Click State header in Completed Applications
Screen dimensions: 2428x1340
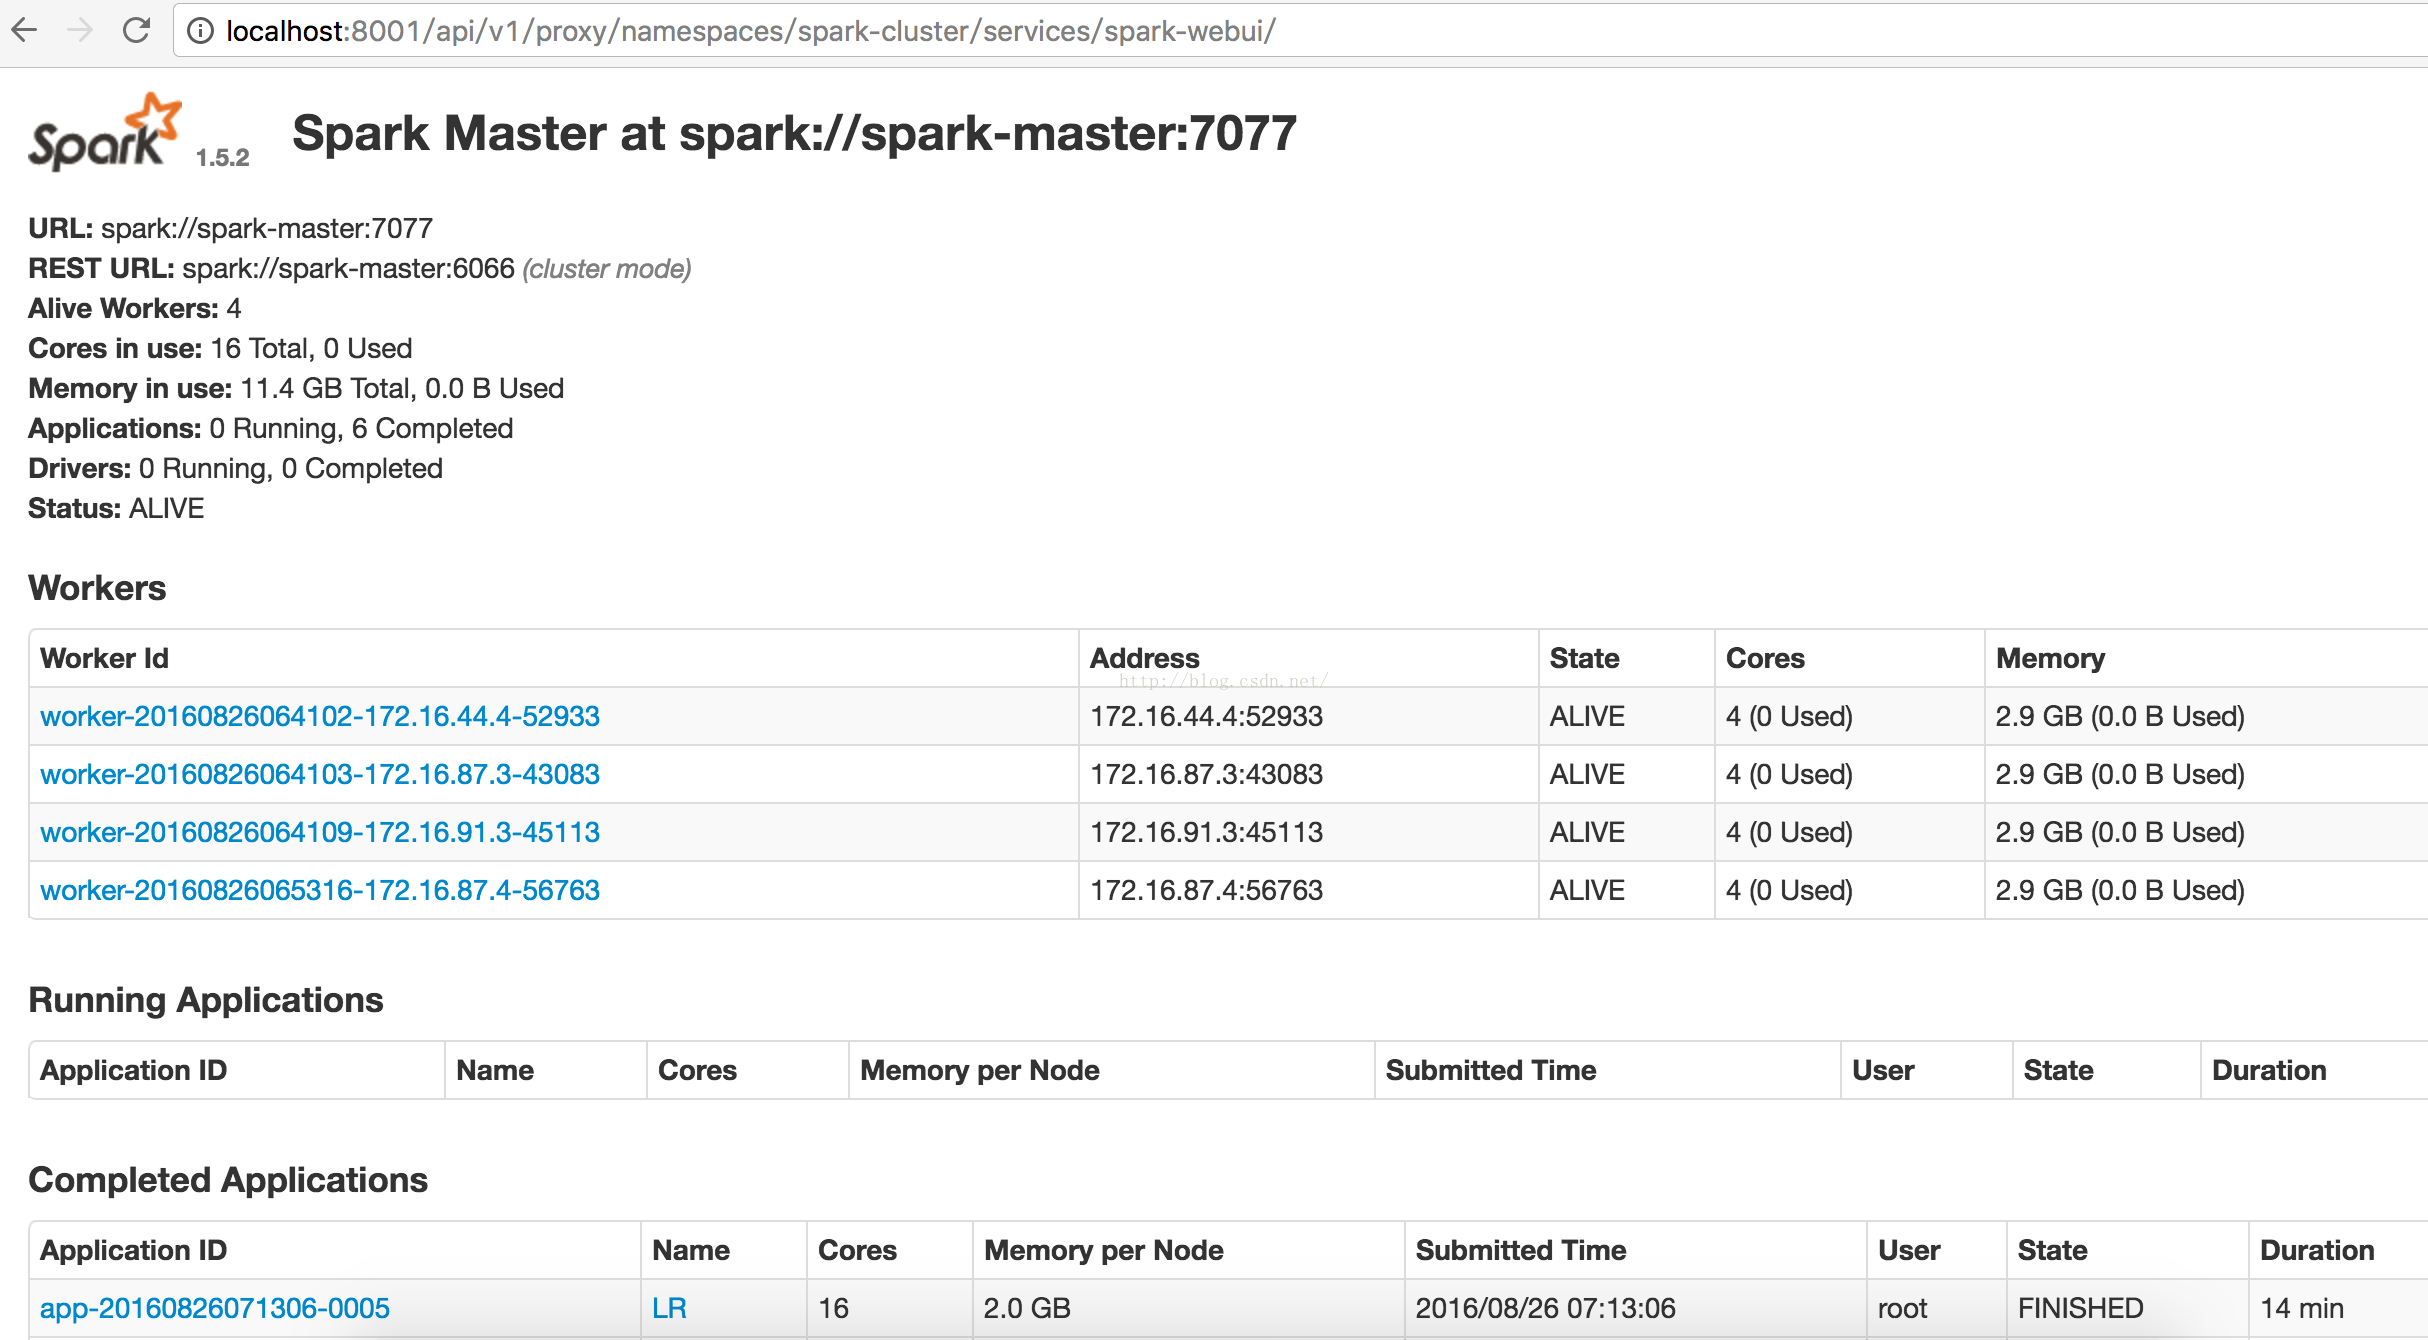2052,1250
